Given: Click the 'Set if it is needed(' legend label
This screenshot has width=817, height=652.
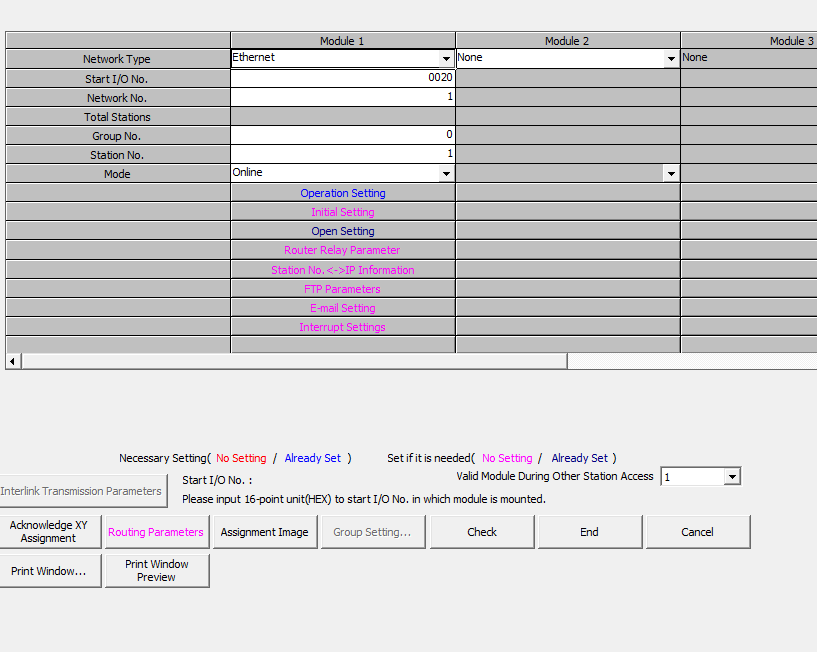Looking at the screenshot, I should point(431,458).
